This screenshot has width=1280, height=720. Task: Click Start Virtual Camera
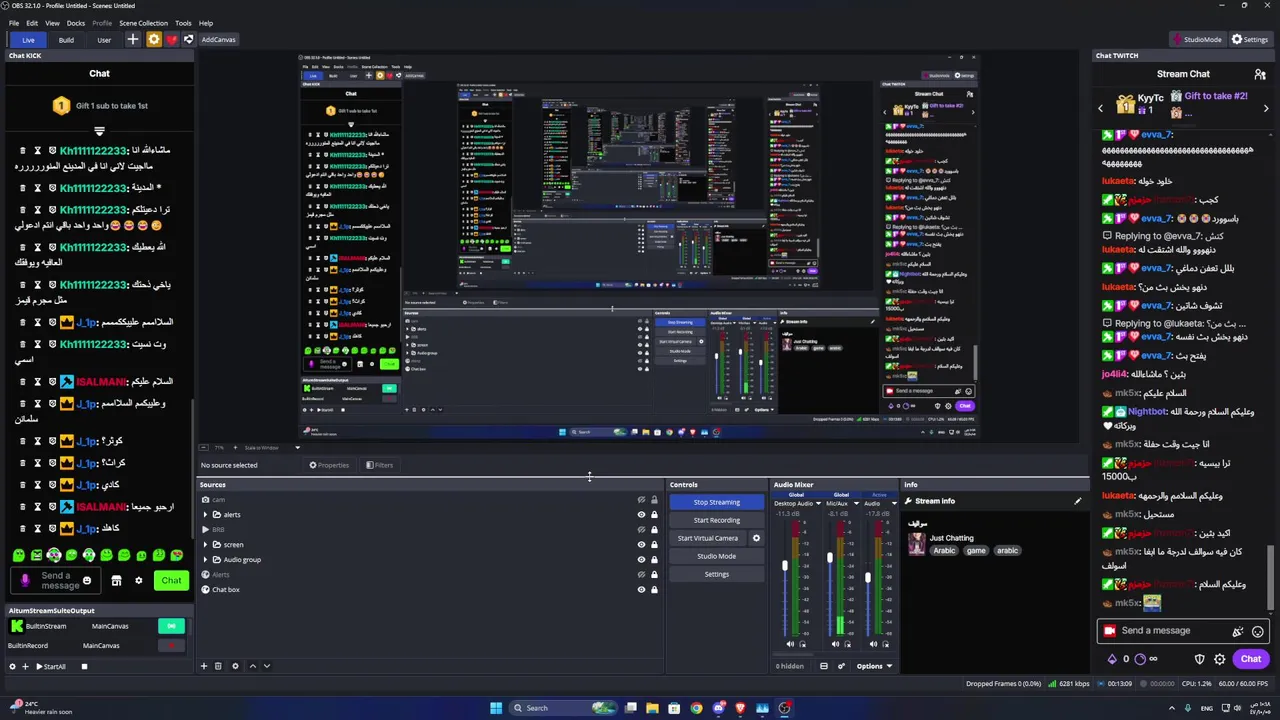(x=708, y=538)
